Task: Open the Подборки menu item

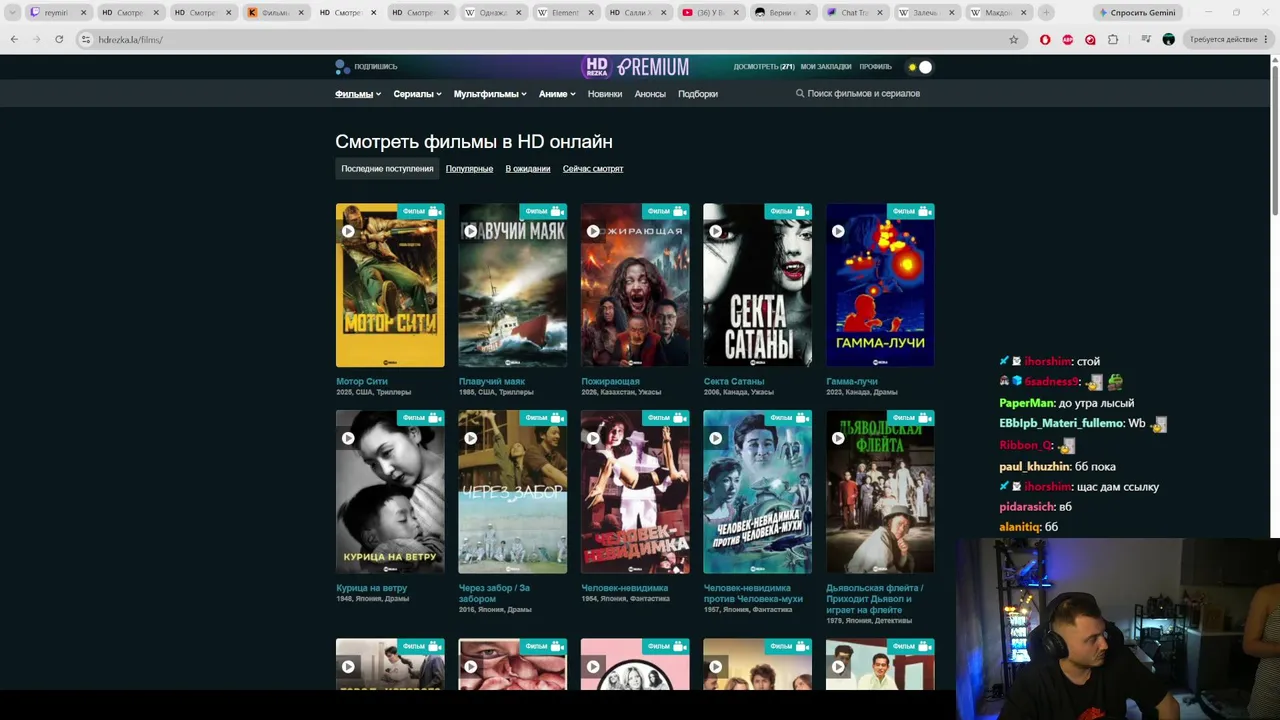Action: pos(698,94)
